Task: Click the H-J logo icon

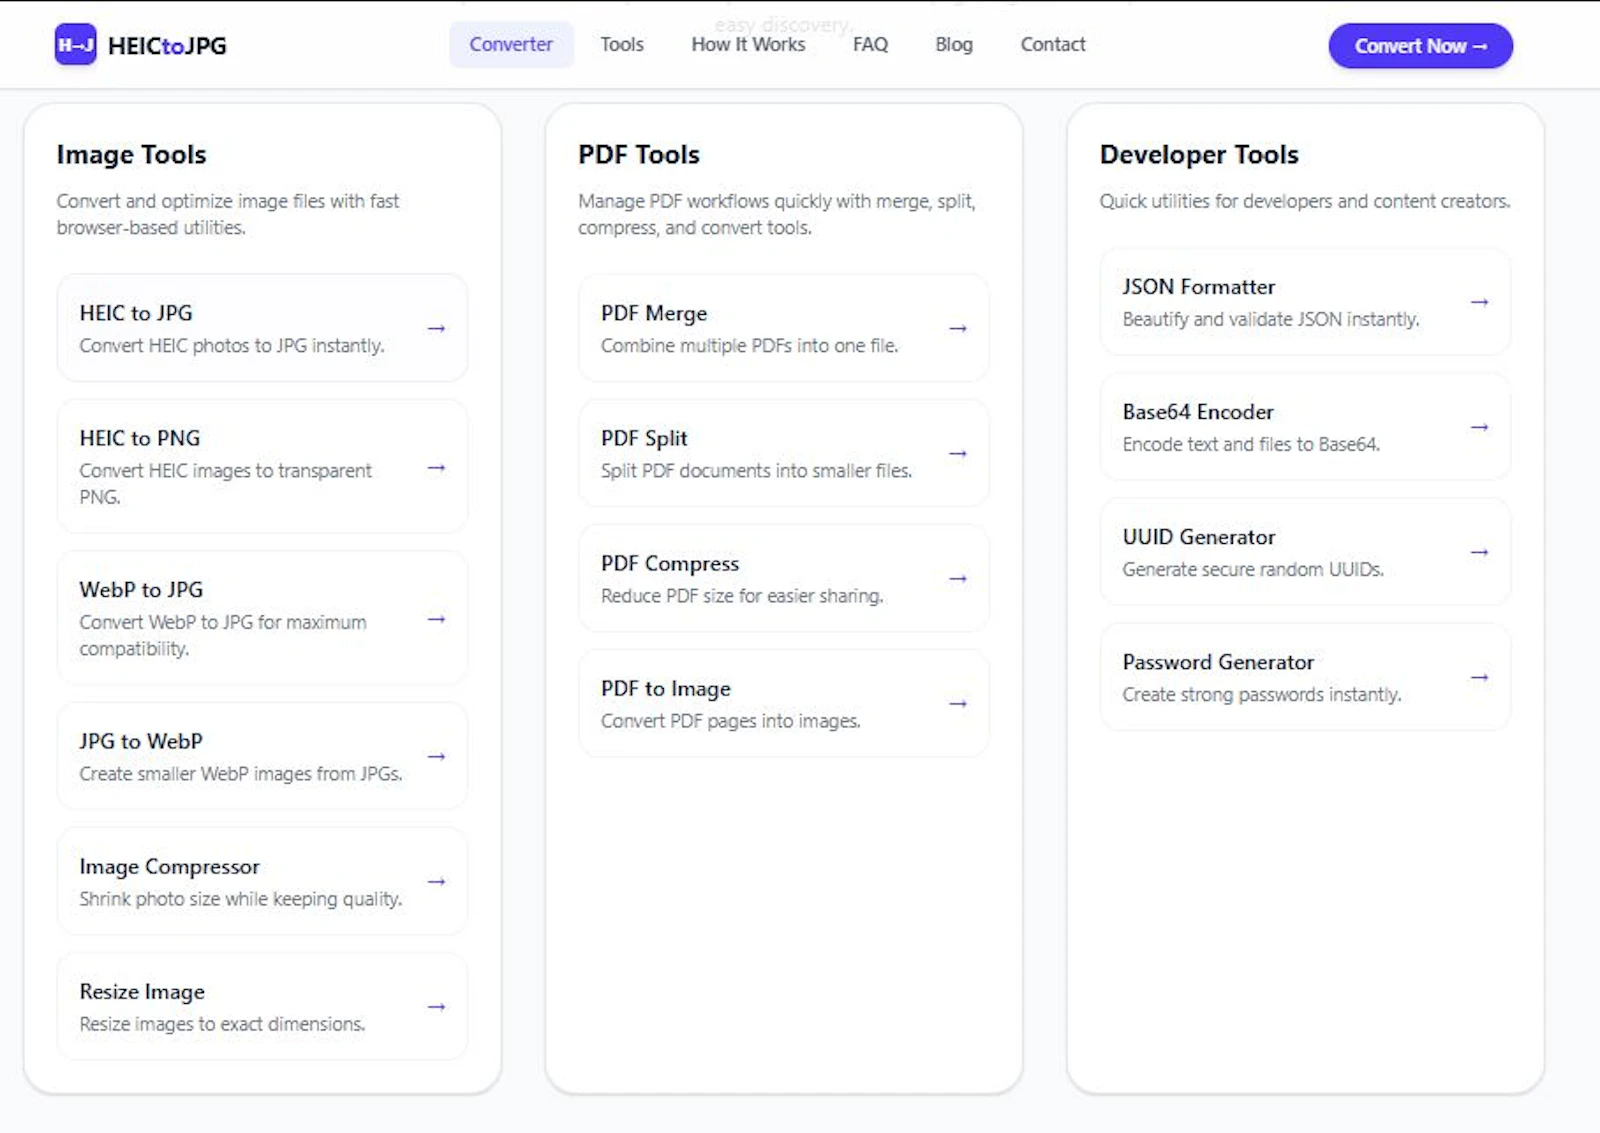Action: tap(75, 45)
